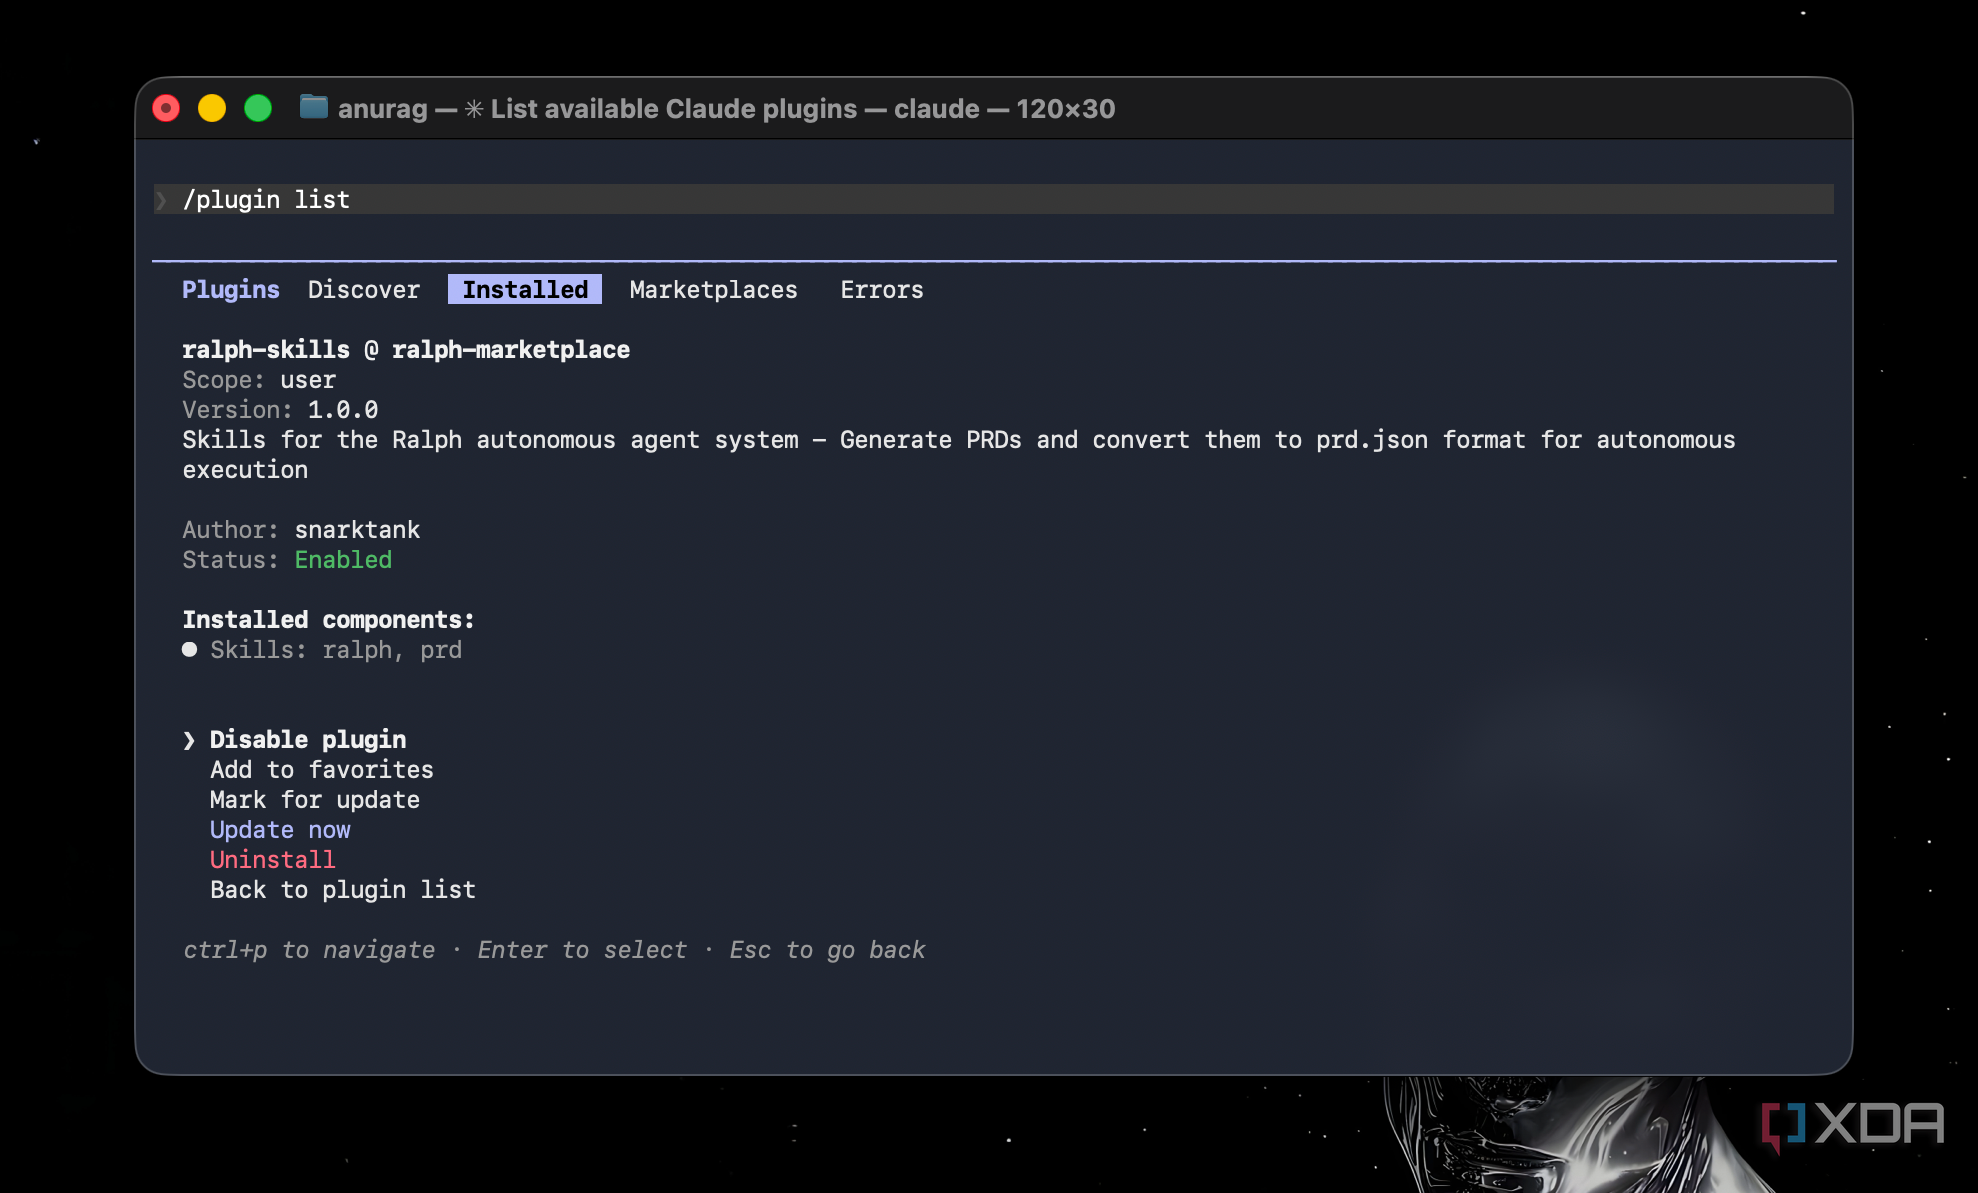1978x1193 pixels.
Task: Click plugin title ralph-skills @ ralph-marketplace
Action: coord(406,350)
